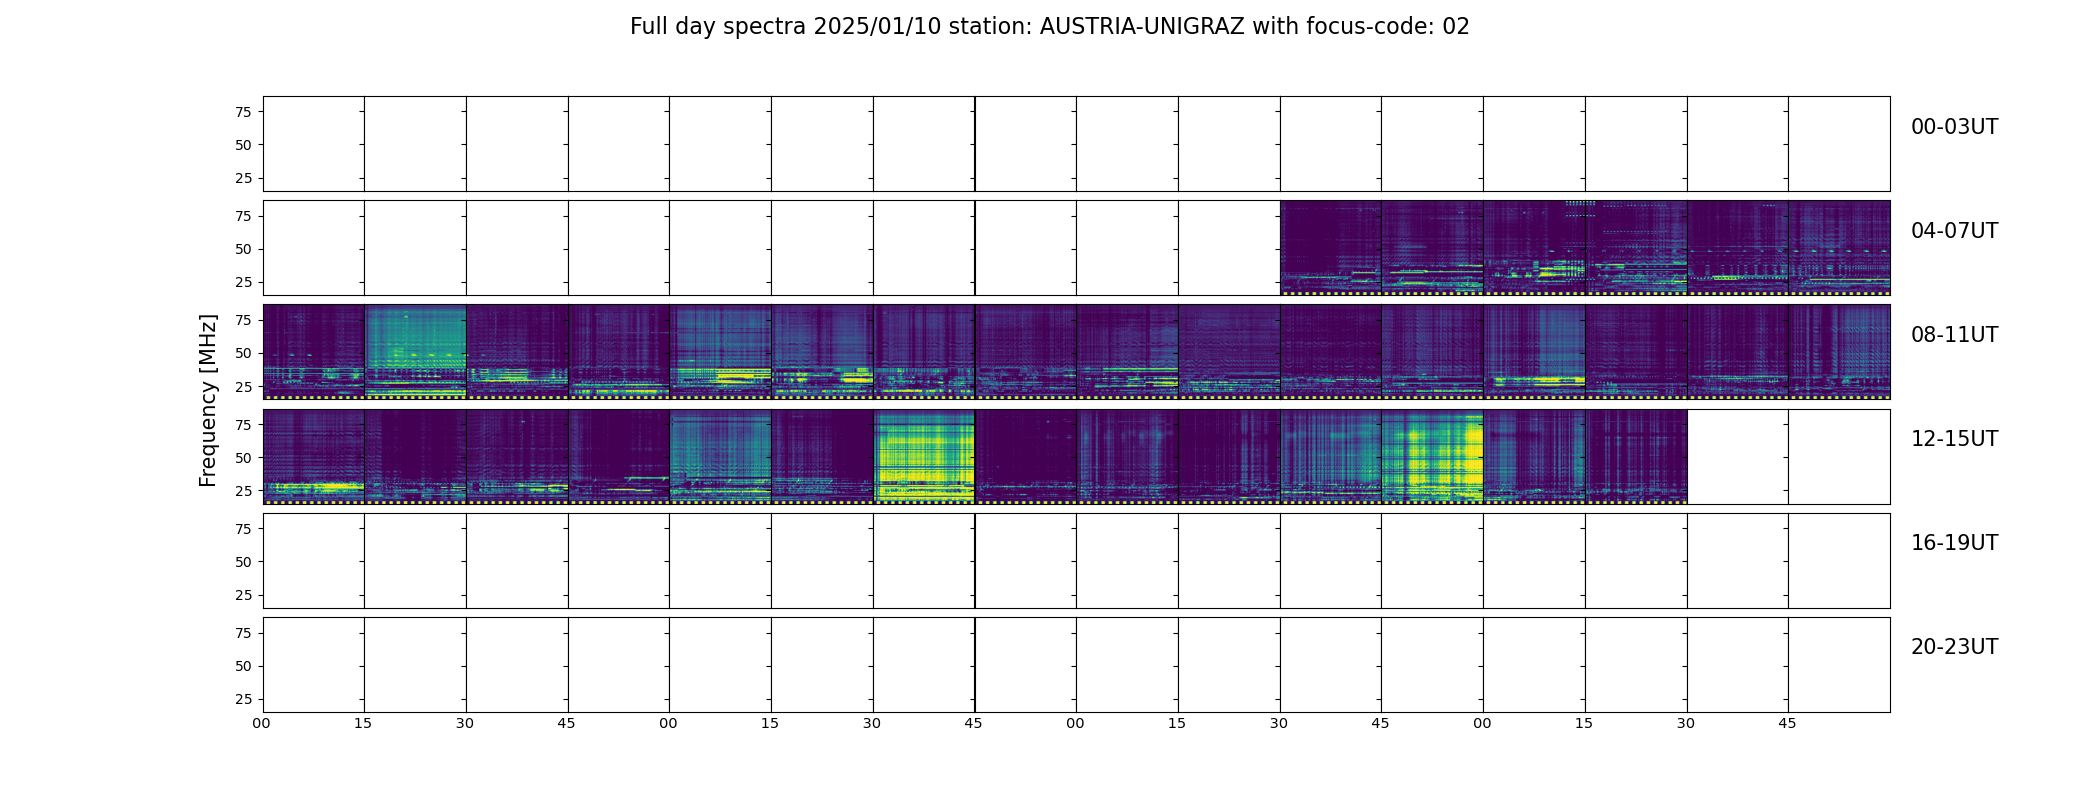Select the '08-11UT' row label

[x=1954, y=335]
